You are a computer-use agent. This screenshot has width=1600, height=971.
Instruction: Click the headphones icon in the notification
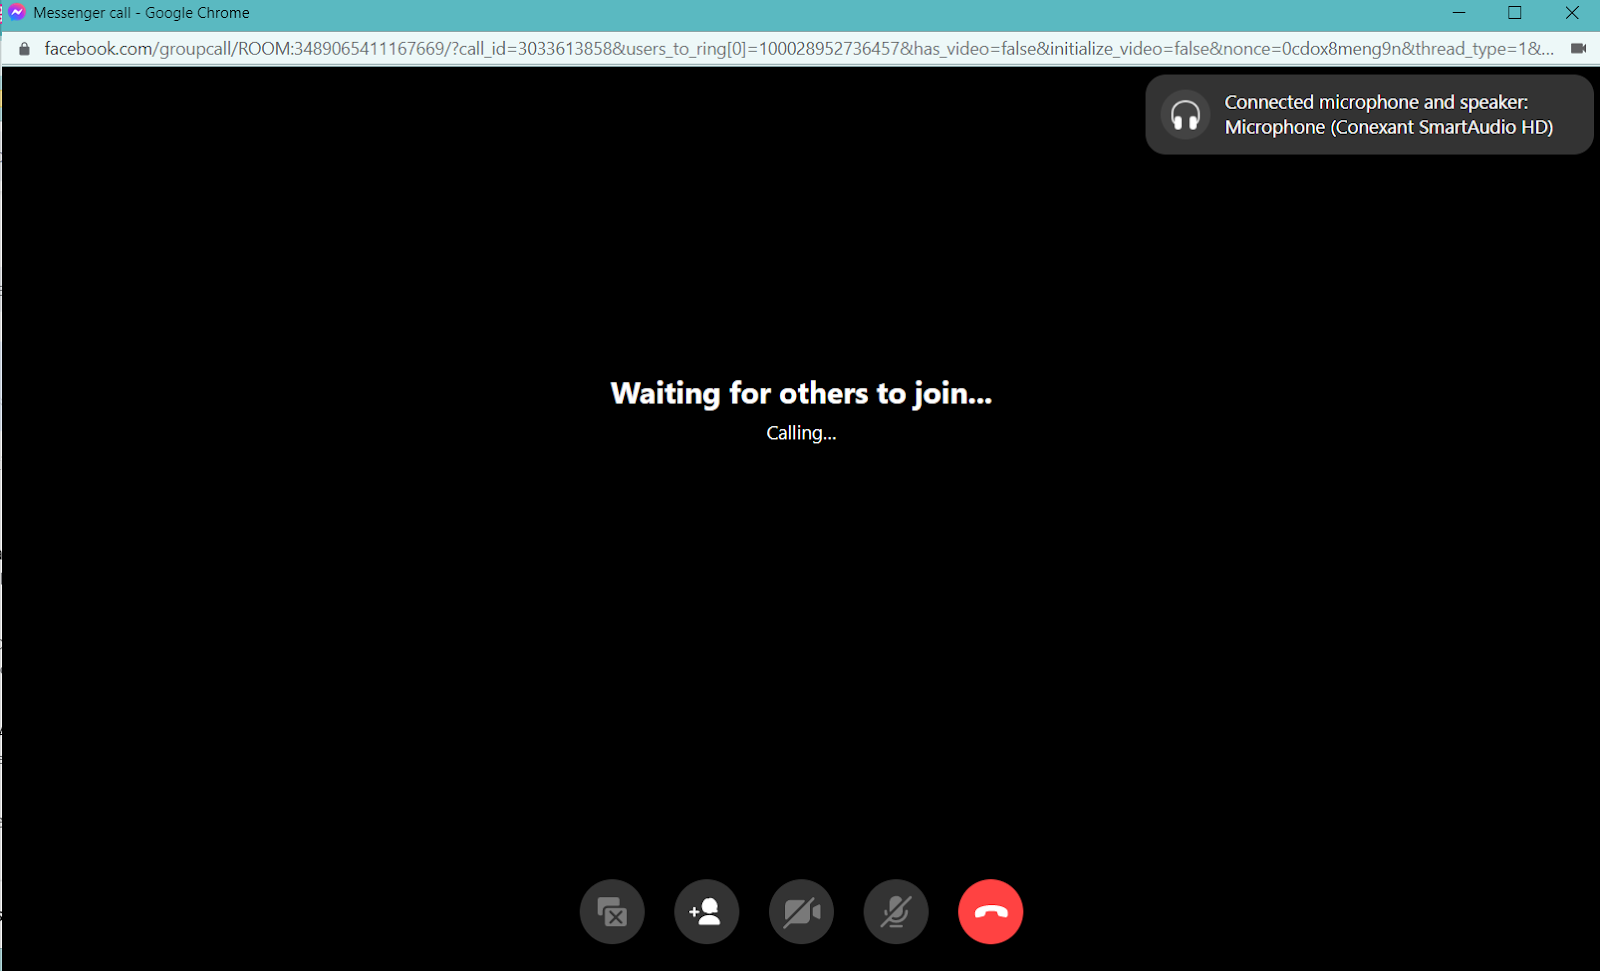[x=1186, y=115]
